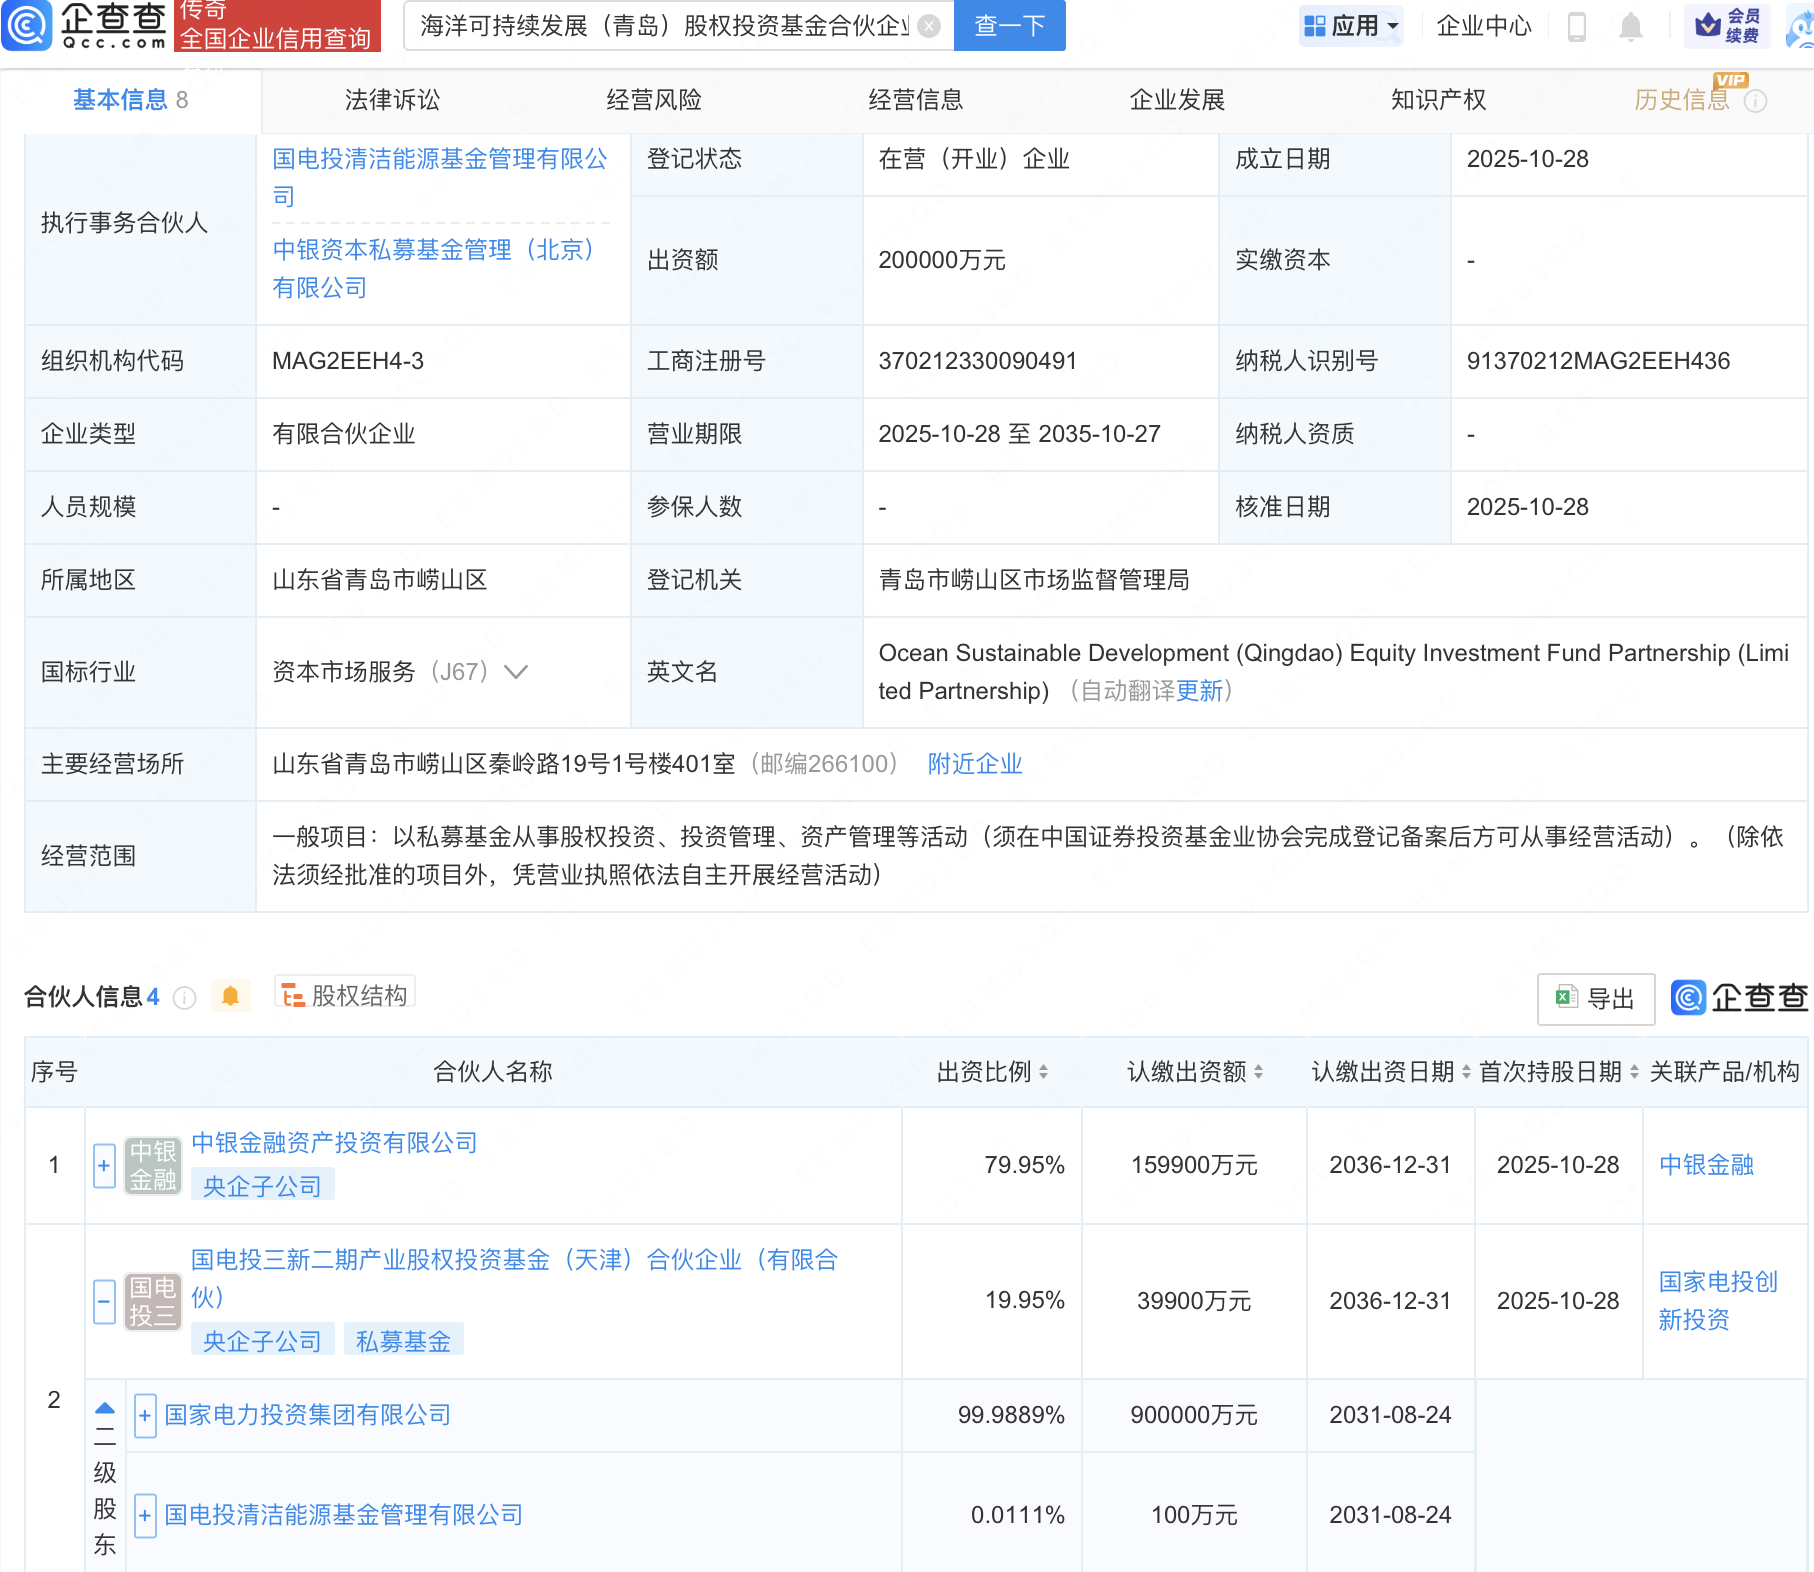
Task: Click the monitoring bell beside 合伙人信息
Action: tap(230, 995)
